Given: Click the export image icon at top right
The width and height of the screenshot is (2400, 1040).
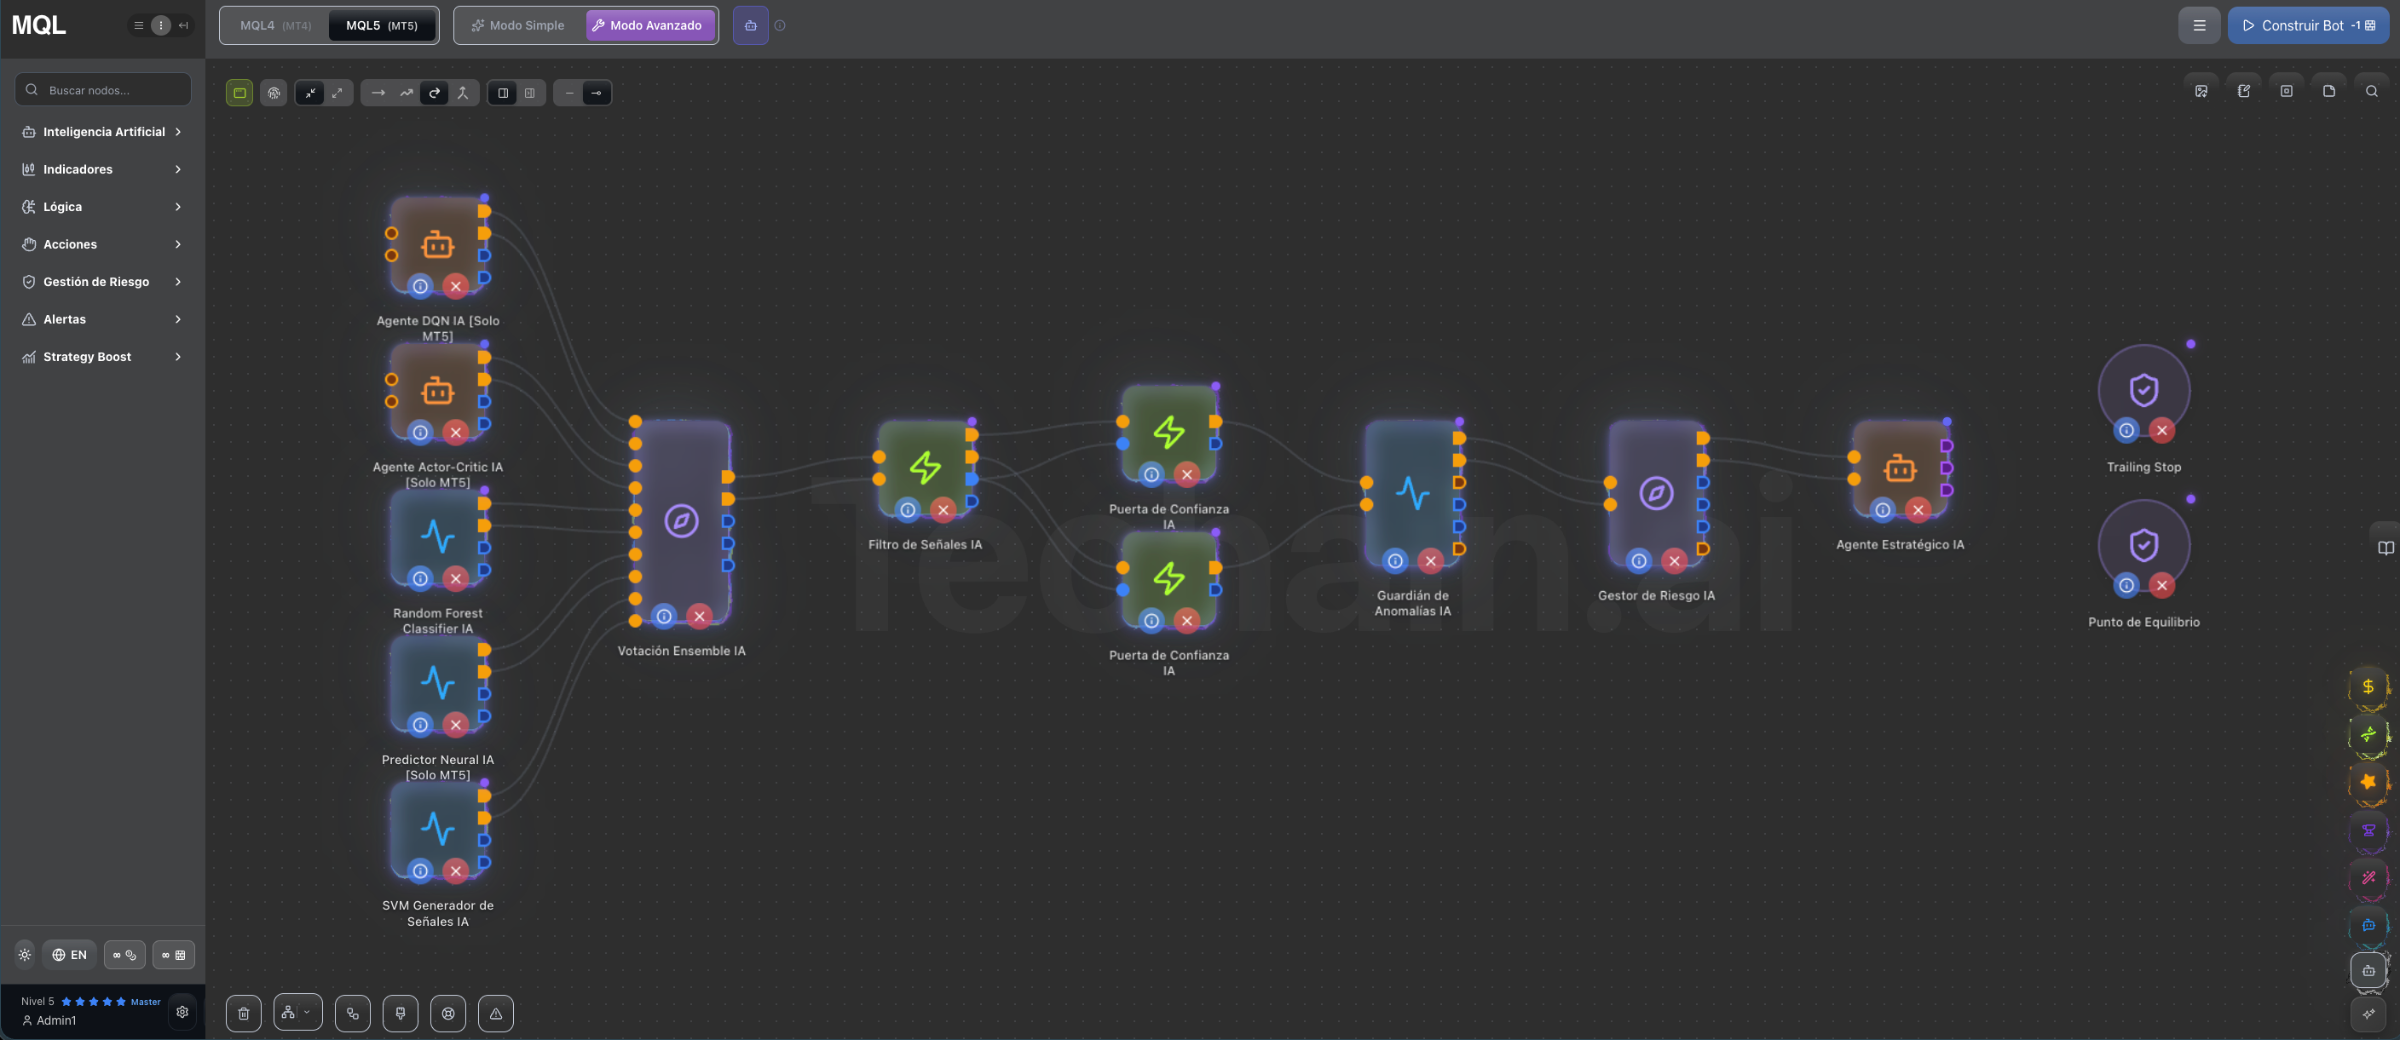Looking at the screenshot, I should click(2201, 91).
